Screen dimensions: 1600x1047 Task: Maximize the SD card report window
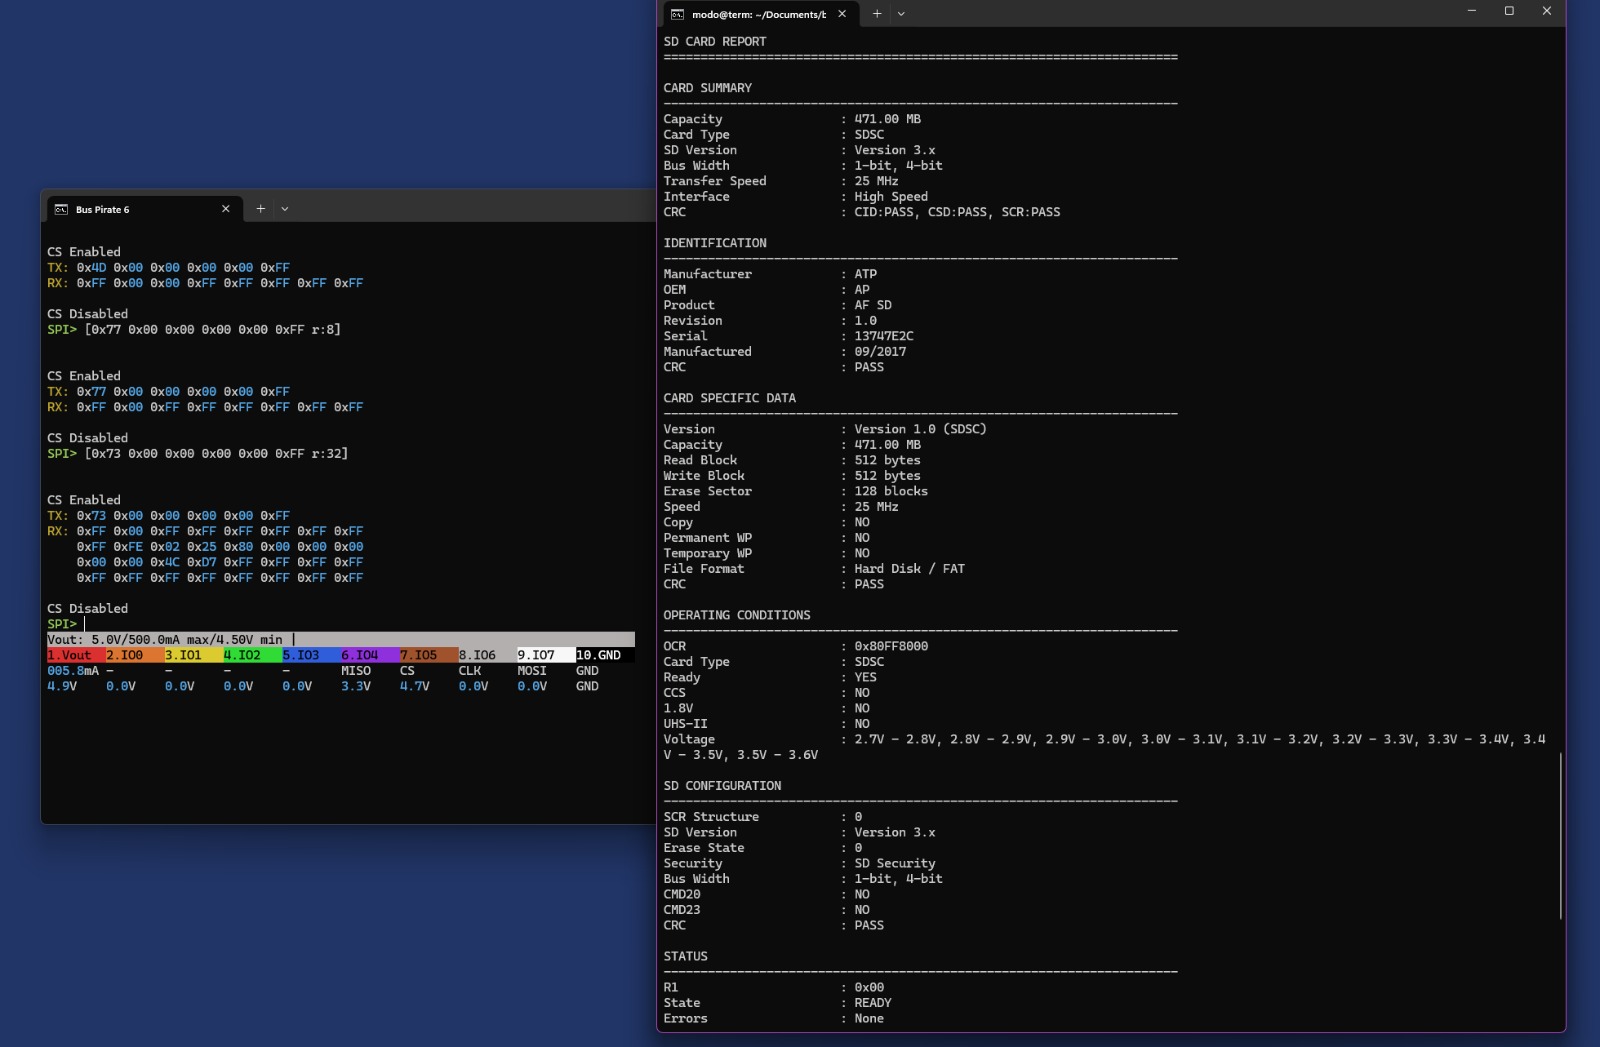click(1509, 11)
